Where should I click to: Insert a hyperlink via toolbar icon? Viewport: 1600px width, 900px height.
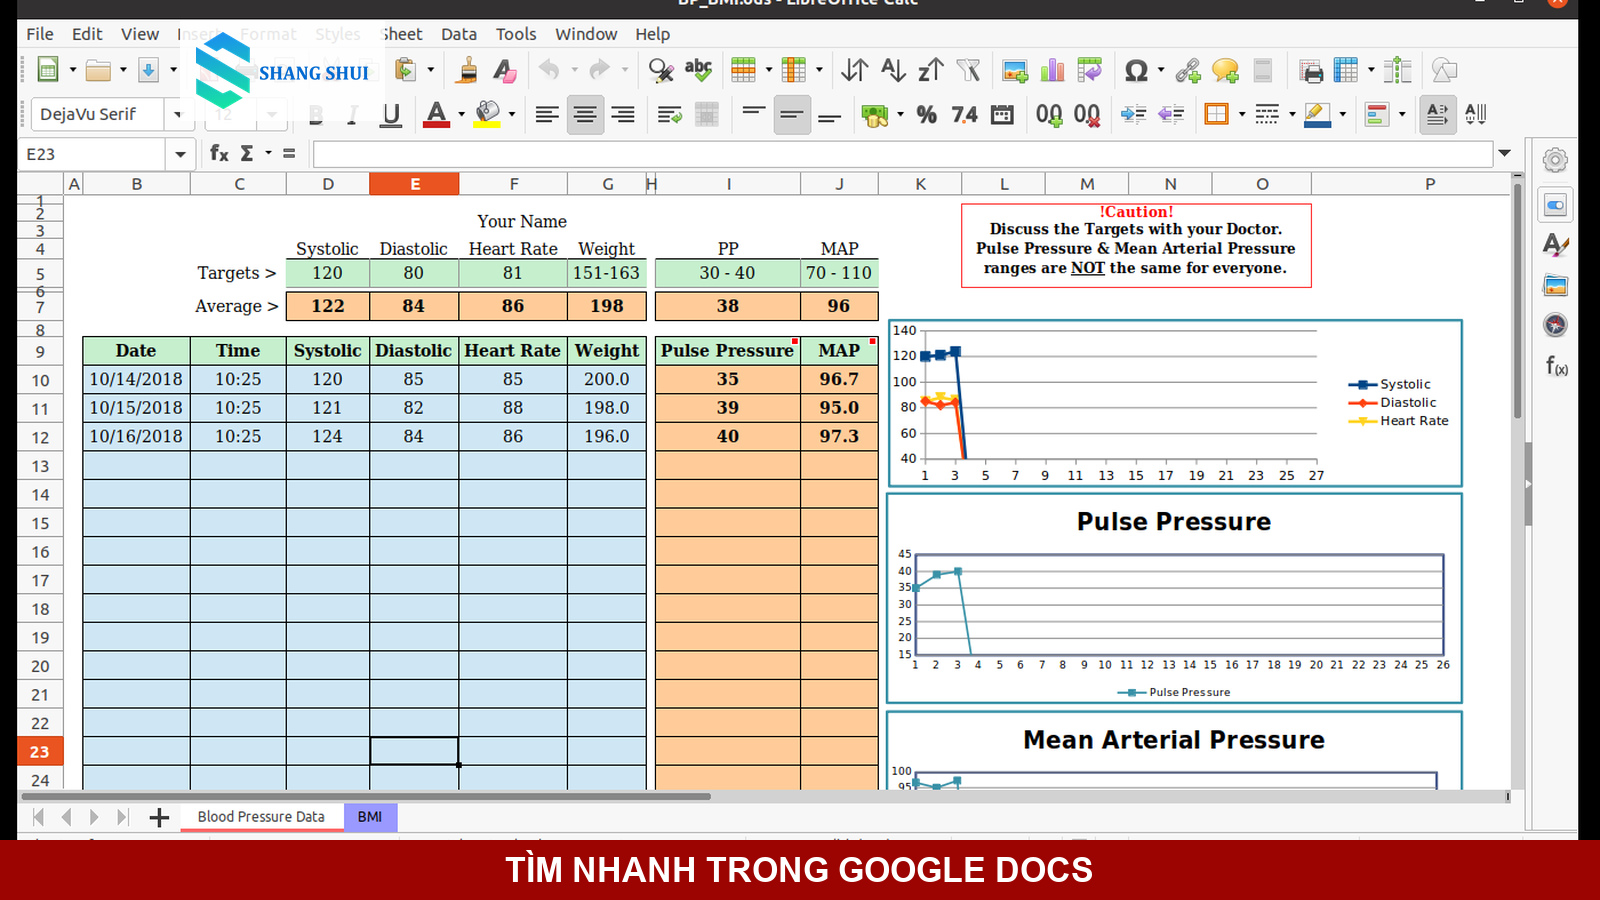[1188, 70]
